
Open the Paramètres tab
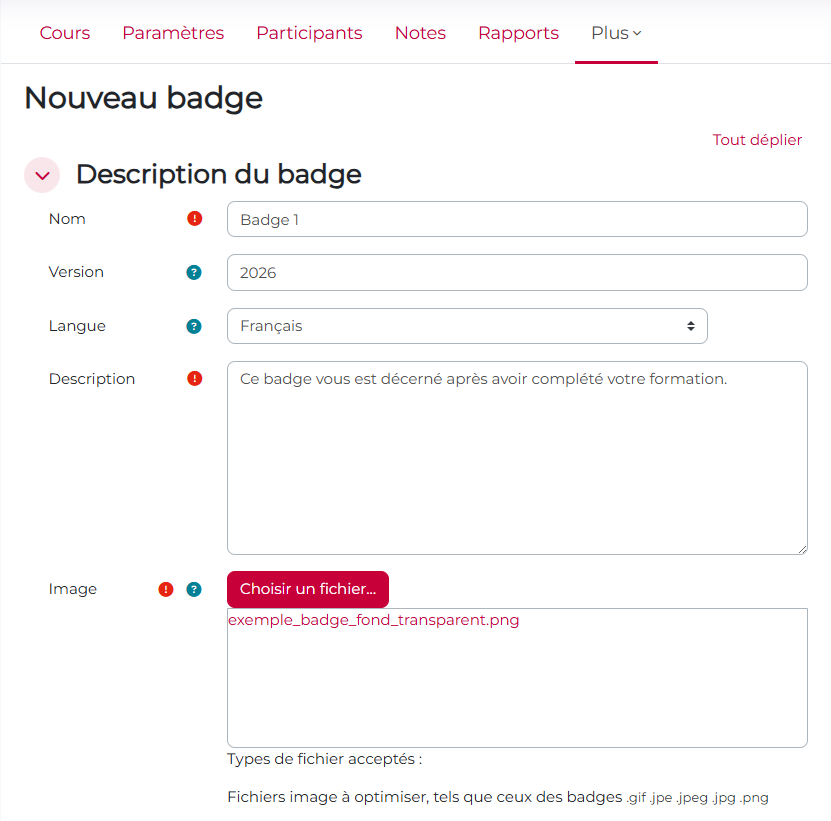173,33
